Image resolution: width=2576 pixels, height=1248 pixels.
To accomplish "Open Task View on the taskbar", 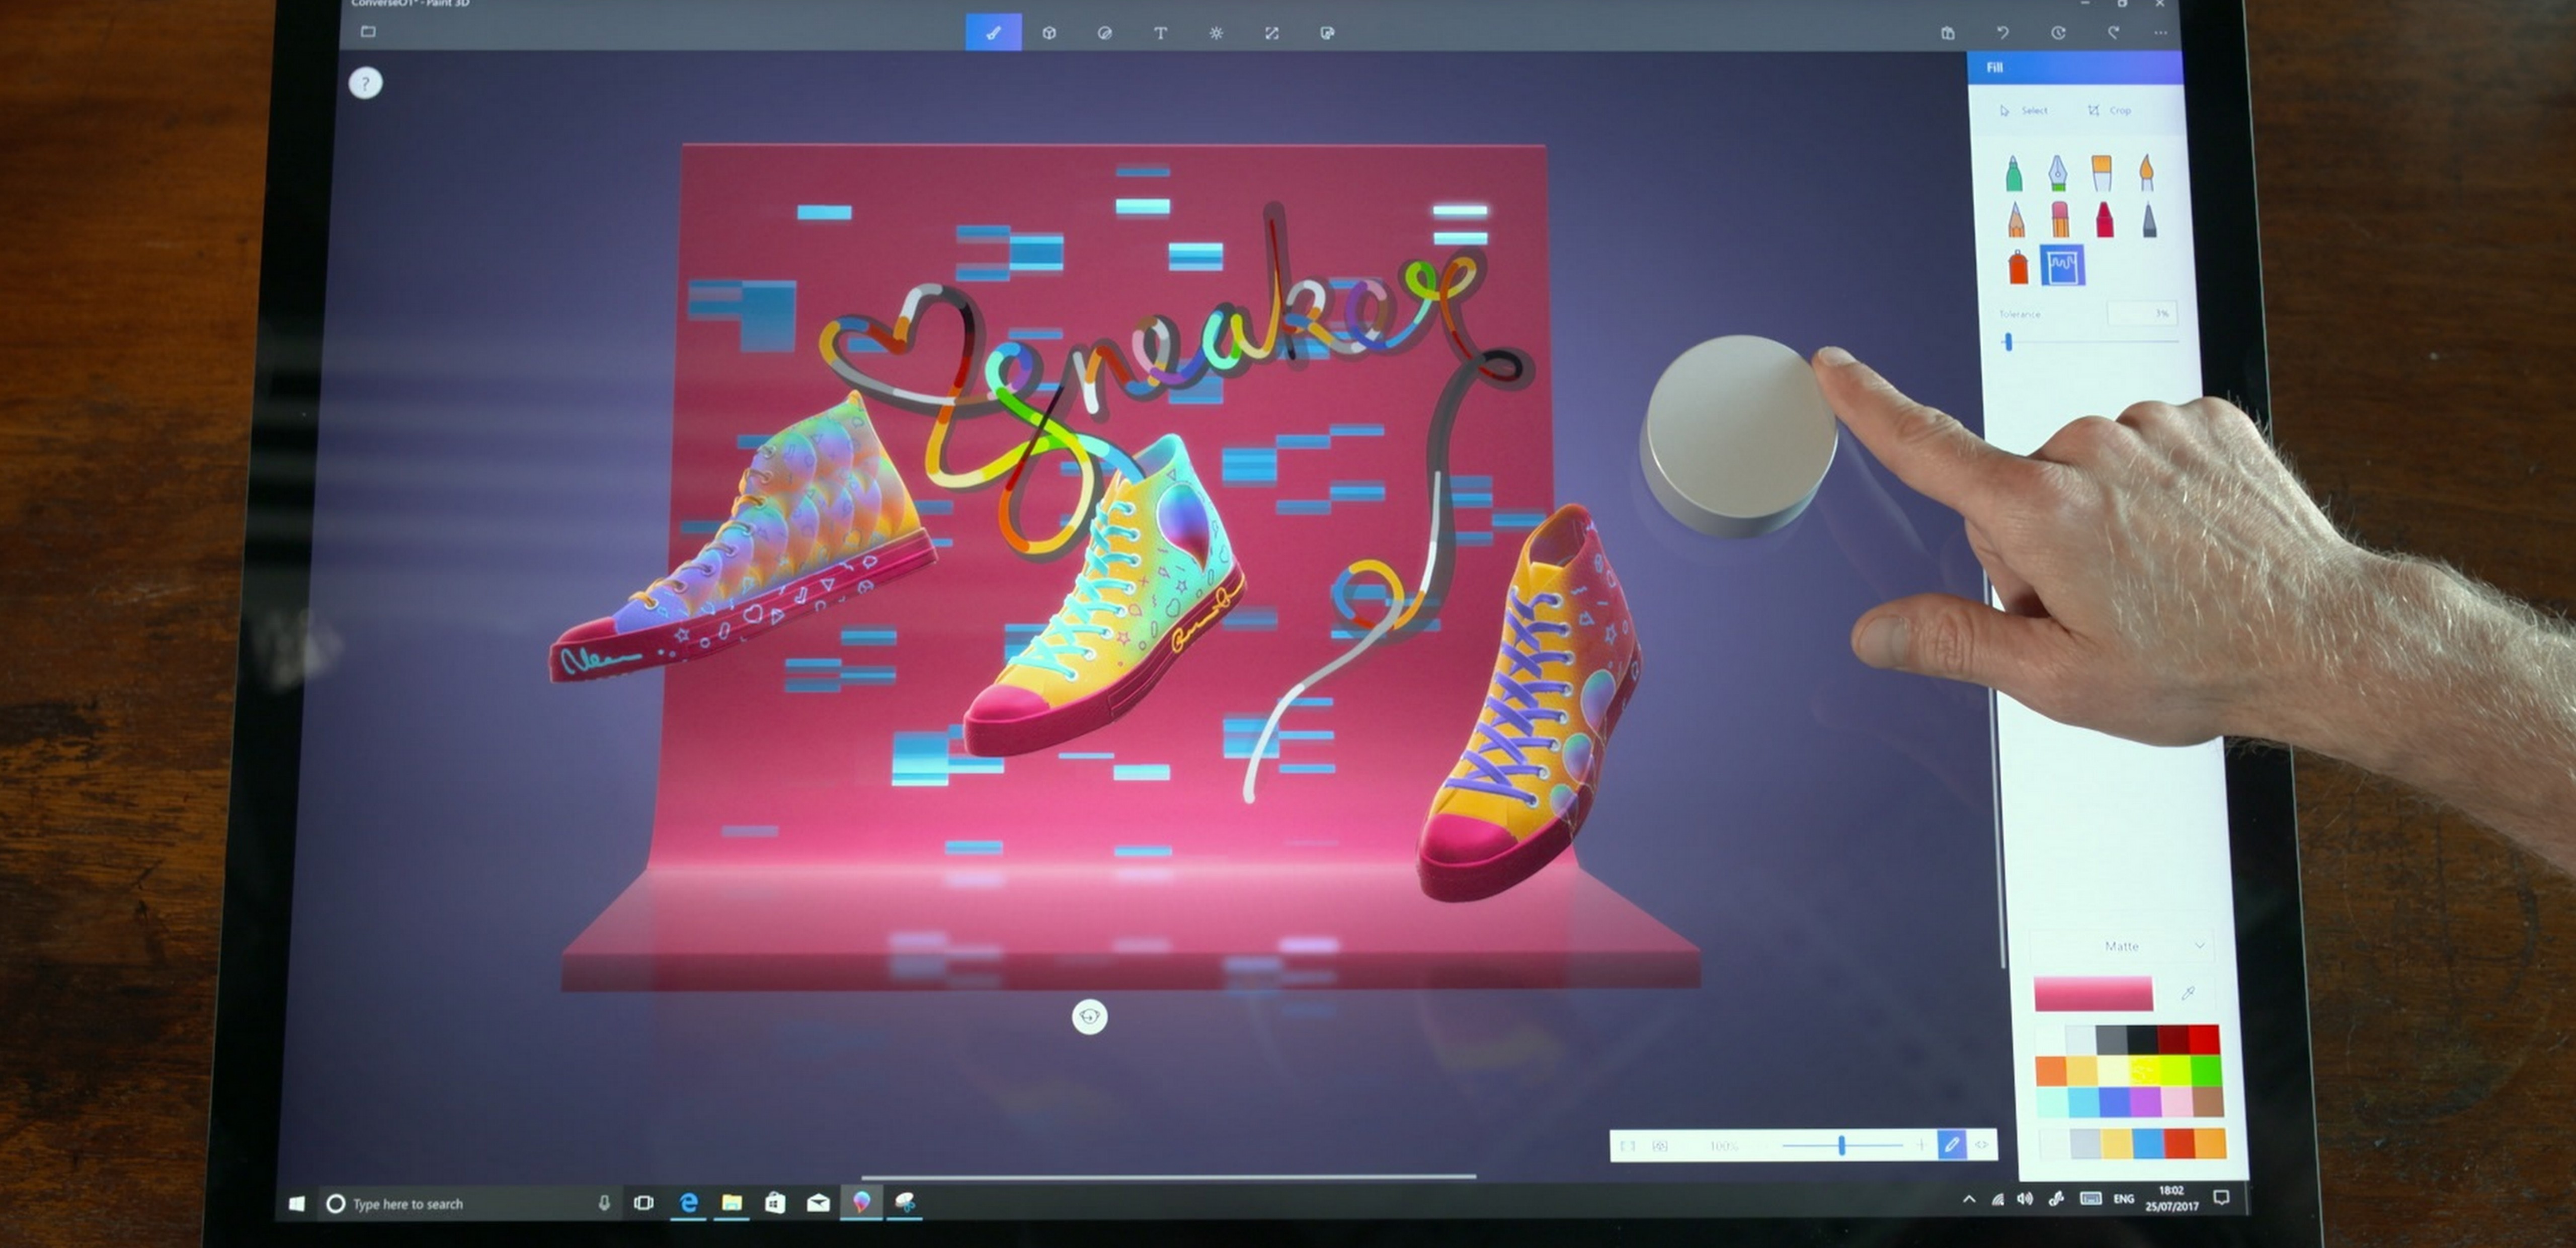I will click(x=644, y=1203).
